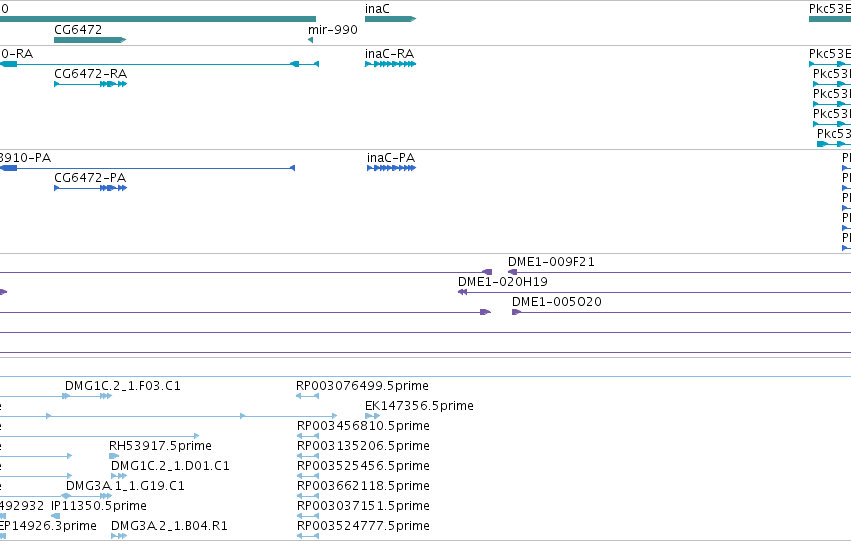
Task: Click the DMG3A.2_1.B04.R1 EST glyph
Action: [119, 537]
